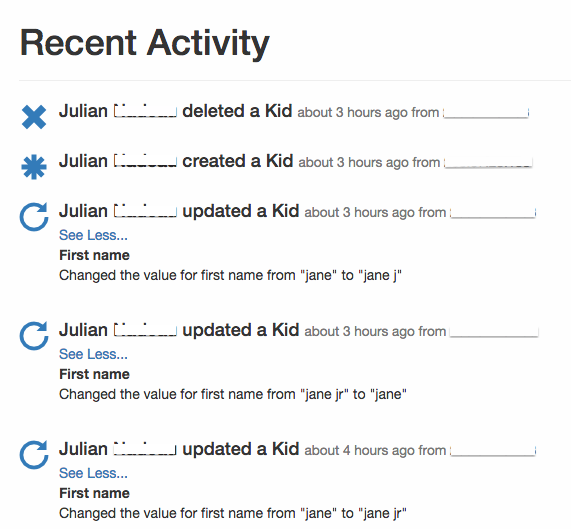Open first "updated a Kid" activity entry
Image resolution: width=571 pixels, height=529 pixels.
coord(241,211)
